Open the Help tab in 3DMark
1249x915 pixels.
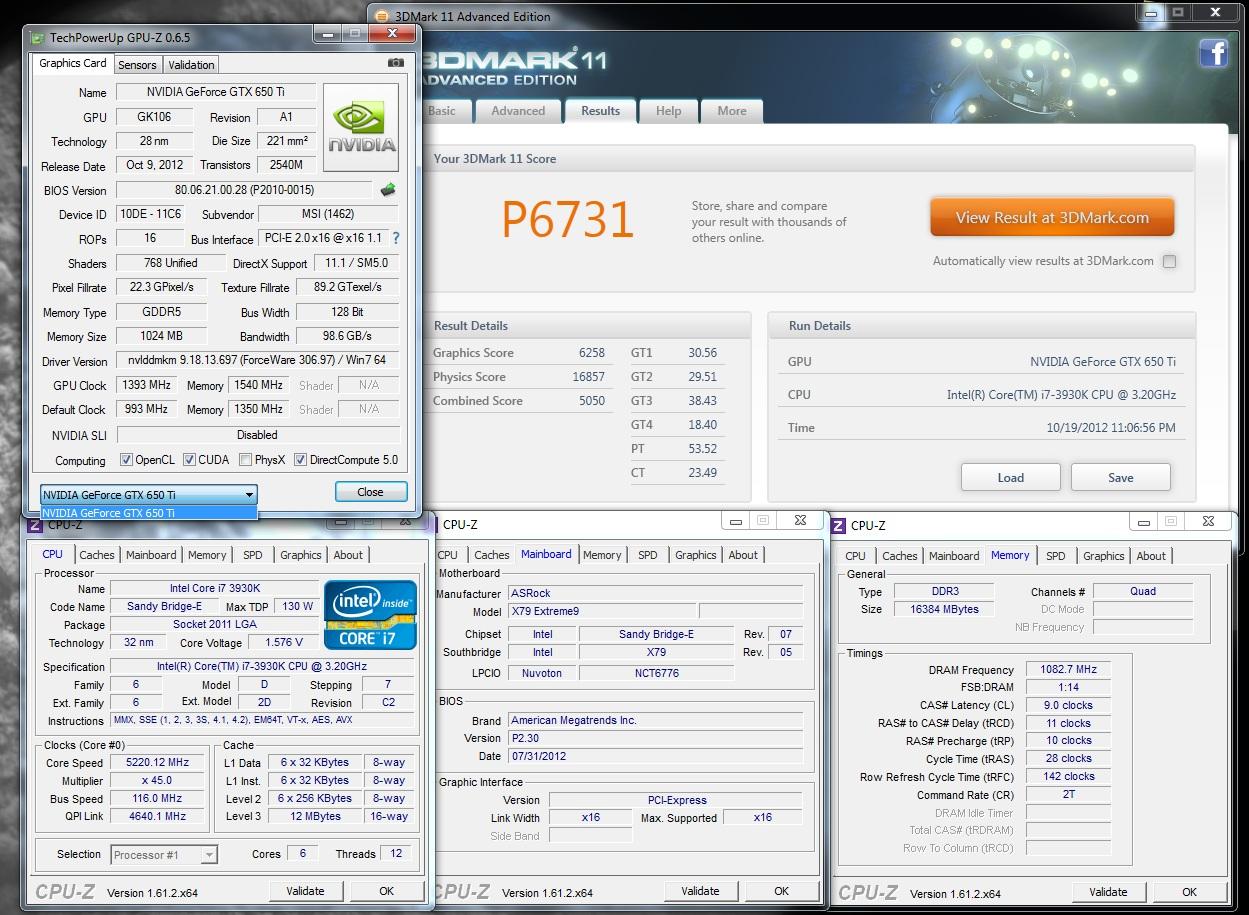click(669, 111)
